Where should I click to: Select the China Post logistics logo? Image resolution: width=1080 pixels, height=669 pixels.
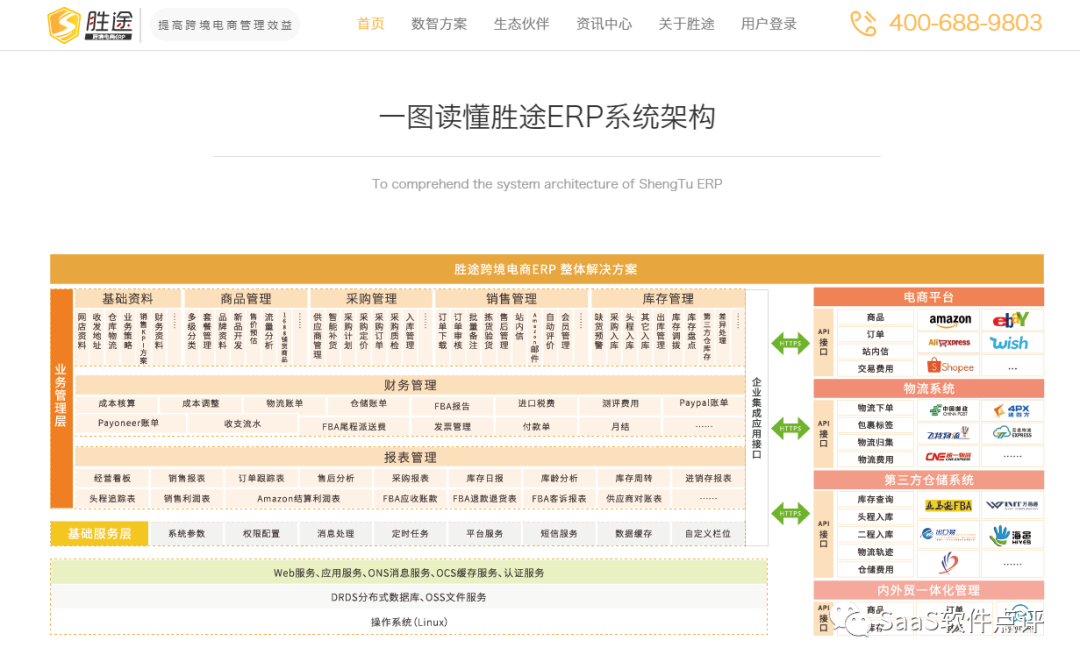coord(950,410)
